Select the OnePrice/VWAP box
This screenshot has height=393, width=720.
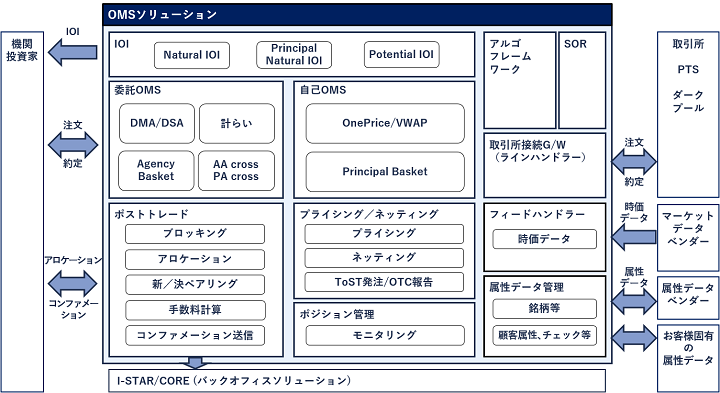tap(385, 123)
